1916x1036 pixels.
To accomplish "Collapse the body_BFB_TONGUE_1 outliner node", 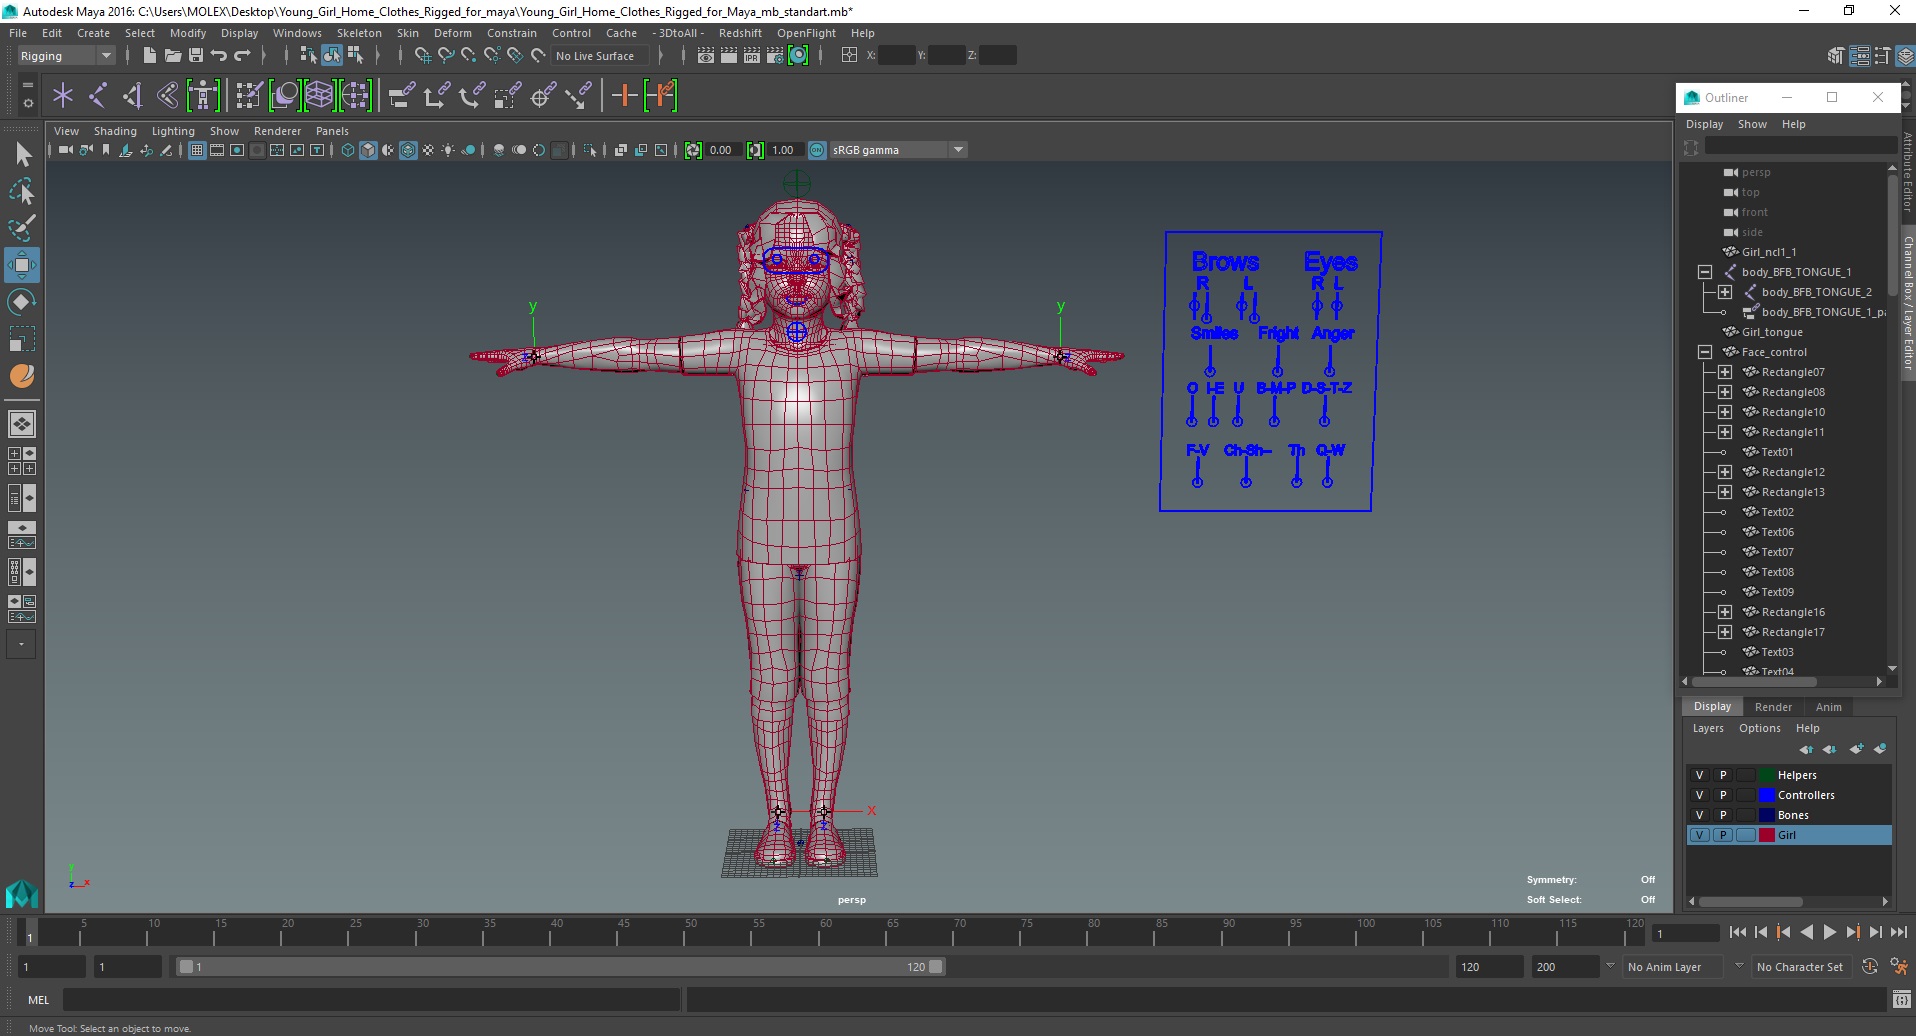I will coord(1705,272).
